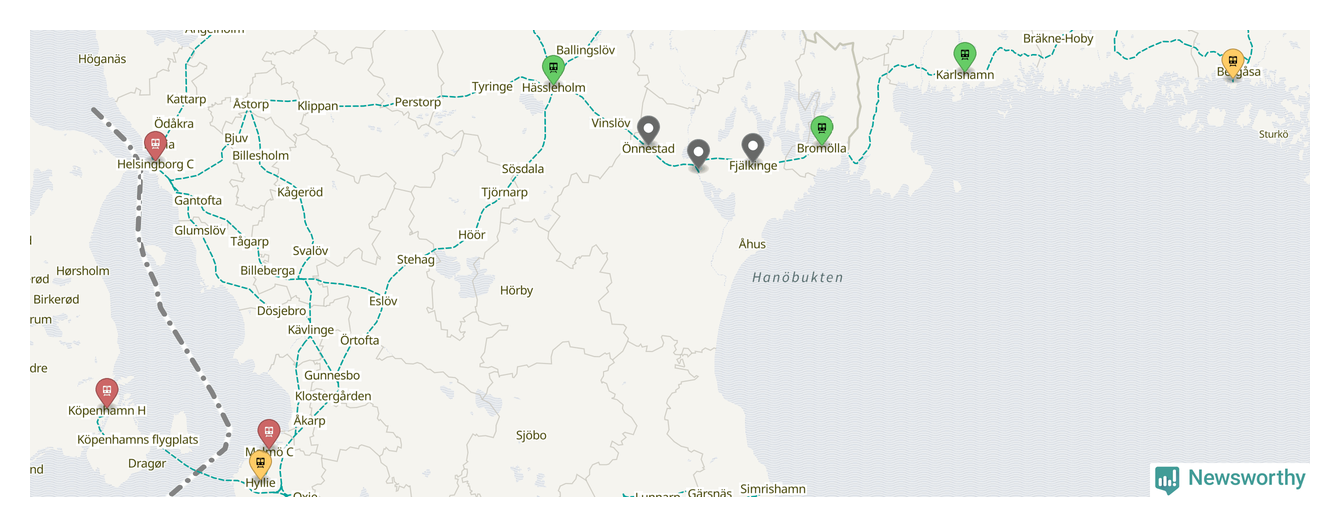Click the Hanöbukten bay label
1340x527 pixels.
tap(798, 277)
